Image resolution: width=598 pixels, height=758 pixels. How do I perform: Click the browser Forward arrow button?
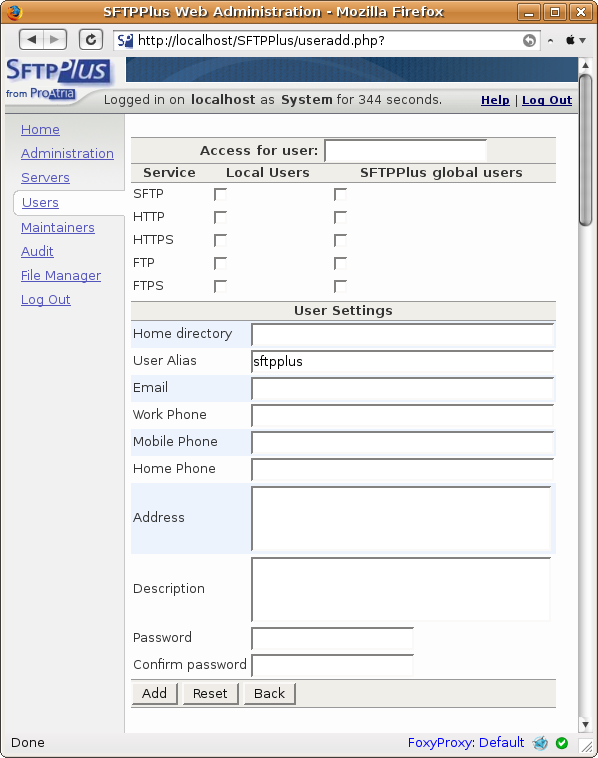point(55,40)
